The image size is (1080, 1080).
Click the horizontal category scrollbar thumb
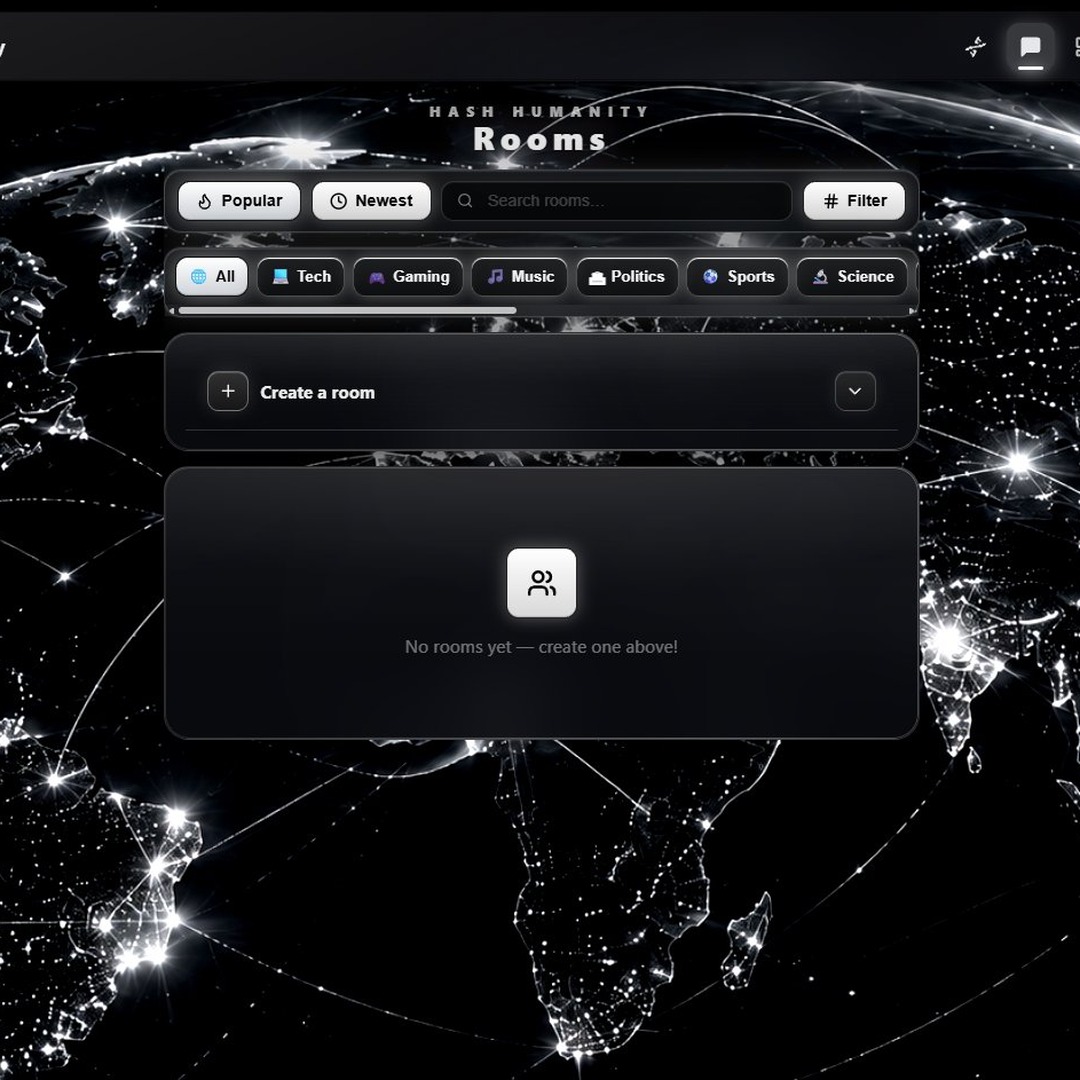347,311
